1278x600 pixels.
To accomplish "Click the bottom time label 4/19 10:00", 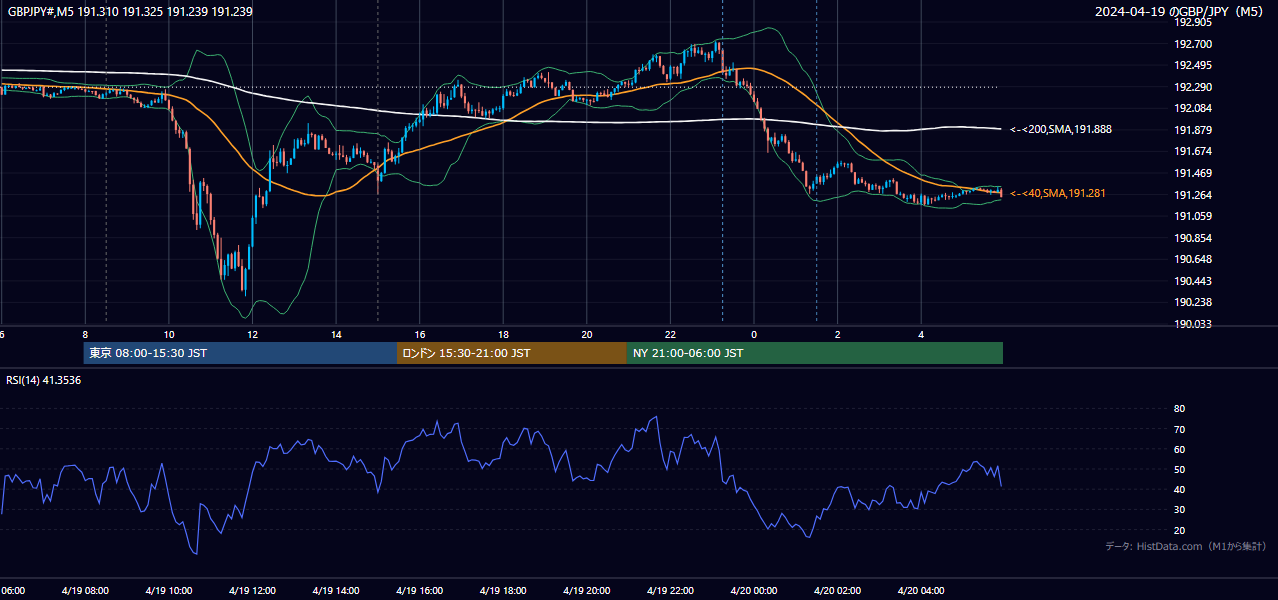I will click(168, 590).
